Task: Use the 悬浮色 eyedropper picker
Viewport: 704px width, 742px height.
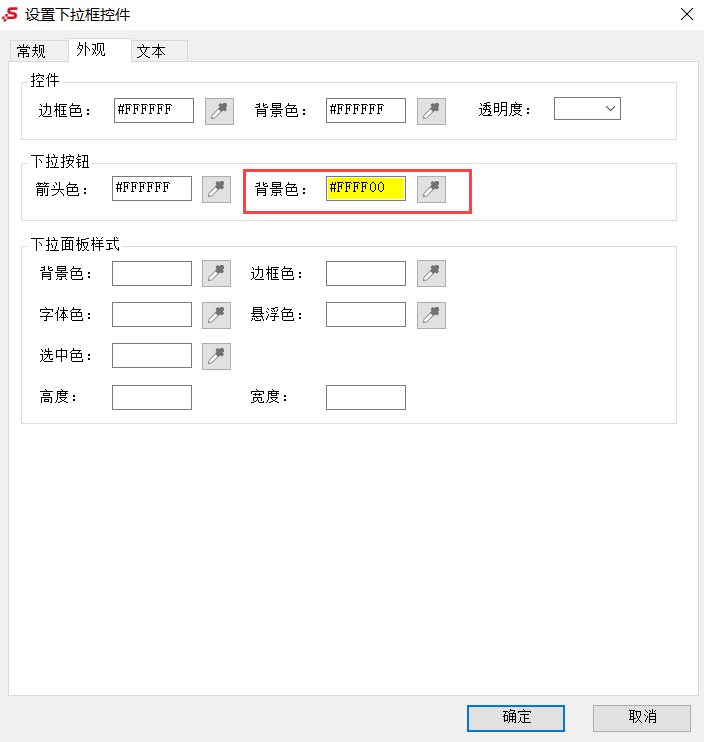Action: [x=431, y=315]
